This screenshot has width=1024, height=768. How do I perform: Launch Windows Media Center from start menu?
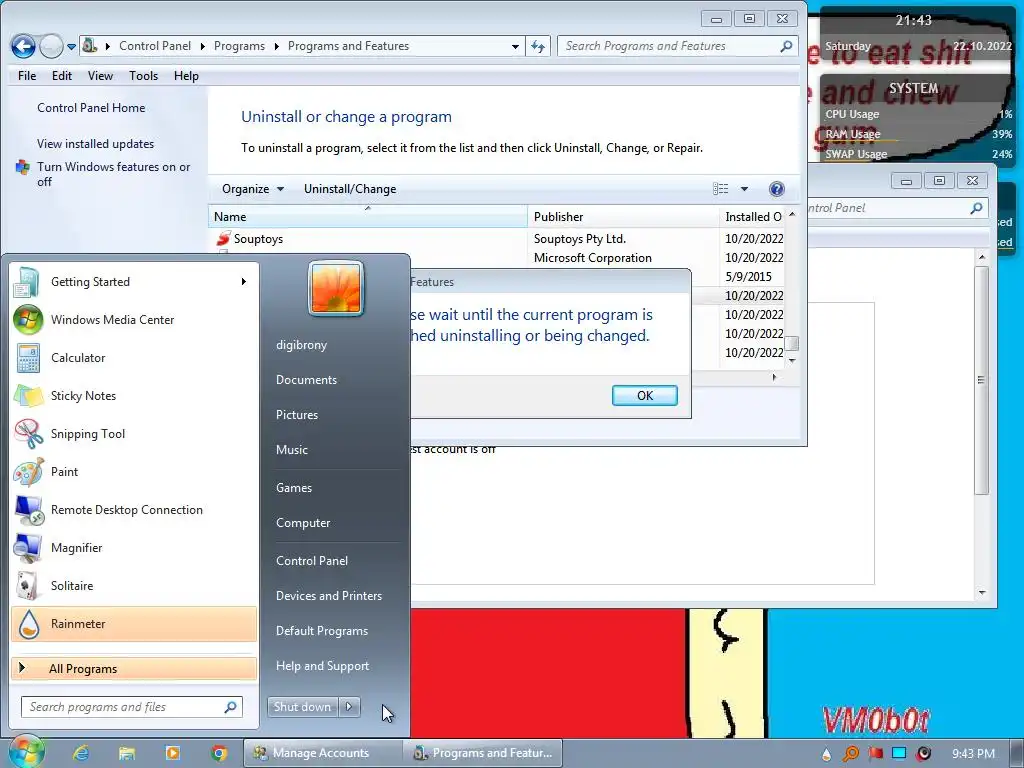click(133, 319)
